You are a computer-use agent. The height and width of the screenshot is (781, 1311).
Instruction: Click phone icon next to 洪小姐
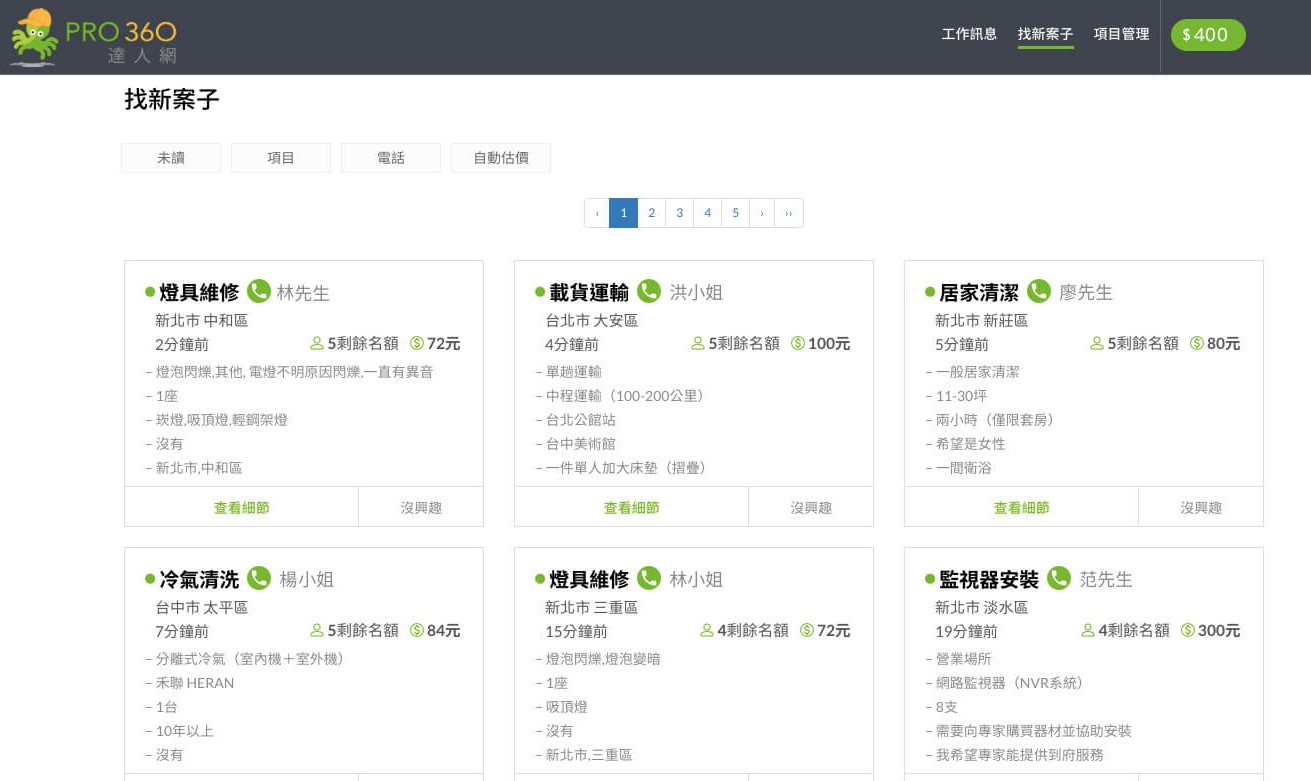649,291
